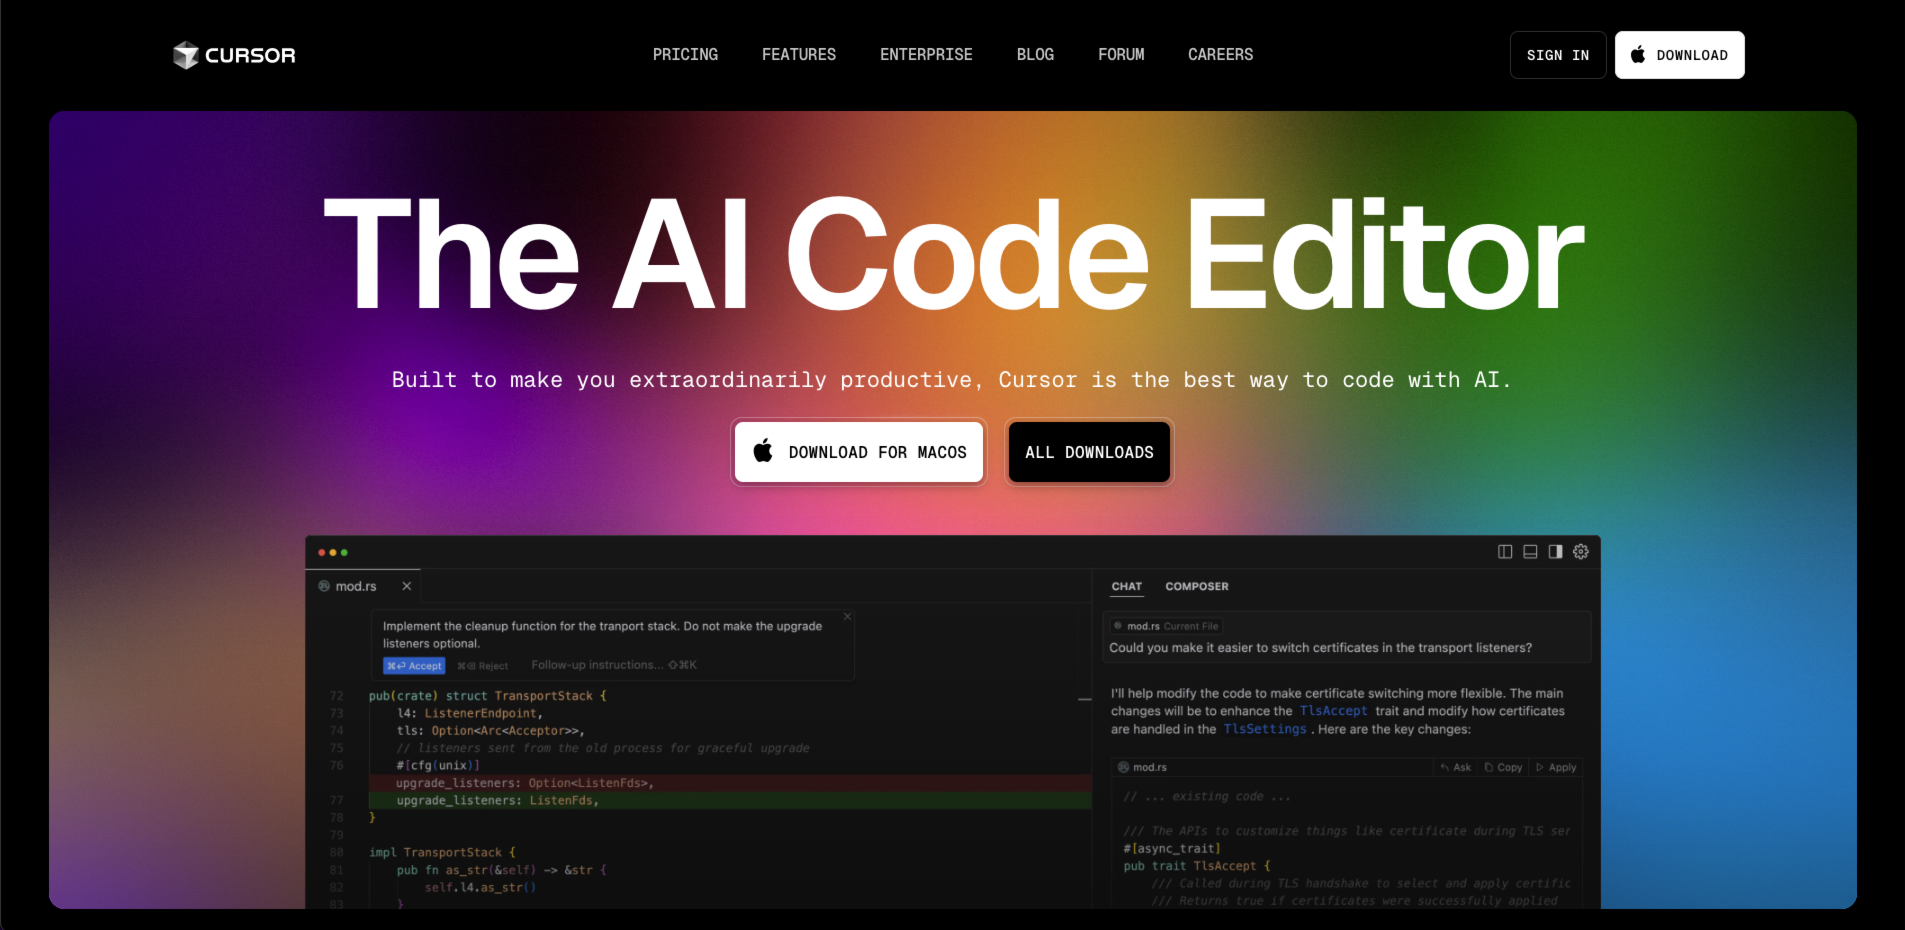Toggle the left sidebar layout icon
This screenshot has height=930, width=1905.
(x=1504, y=552)
